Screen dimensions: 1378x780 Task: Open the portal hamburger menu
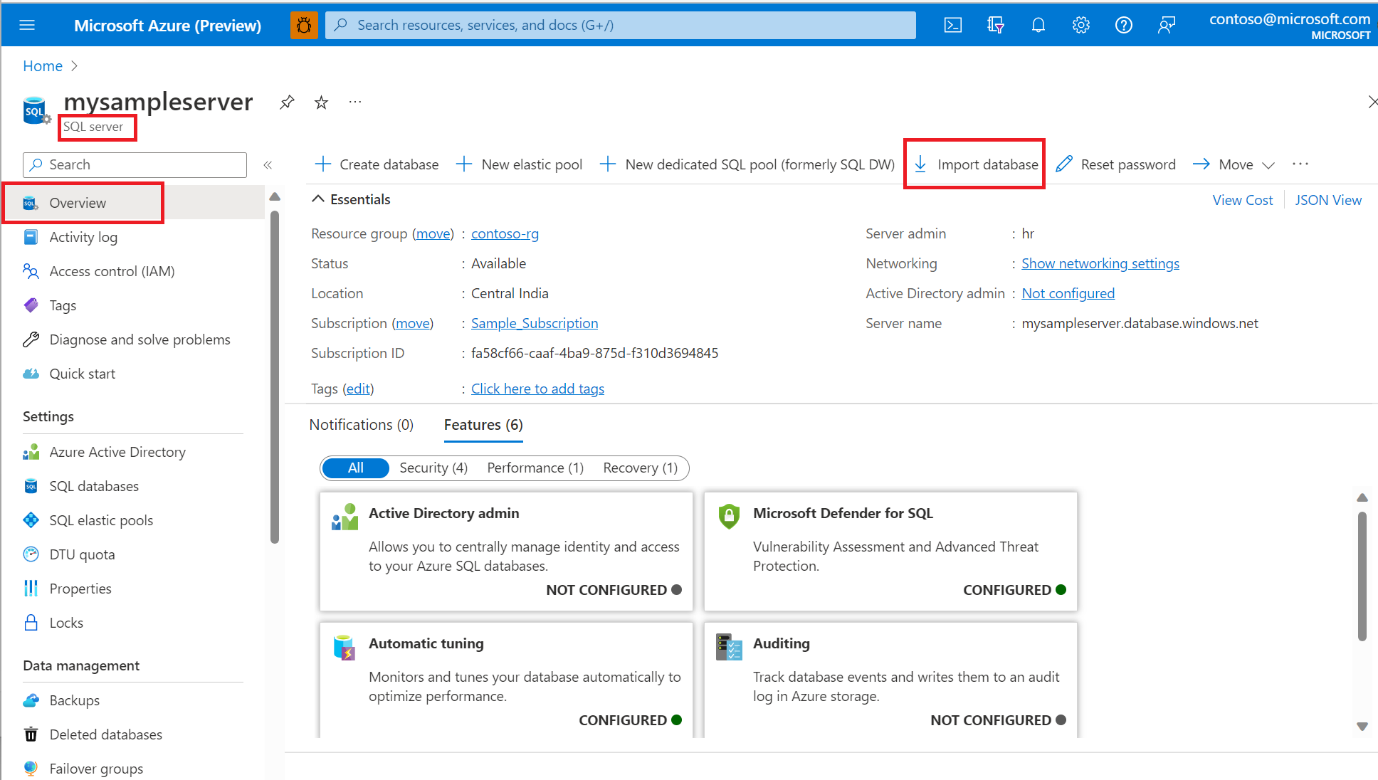(x=27, y=25)
